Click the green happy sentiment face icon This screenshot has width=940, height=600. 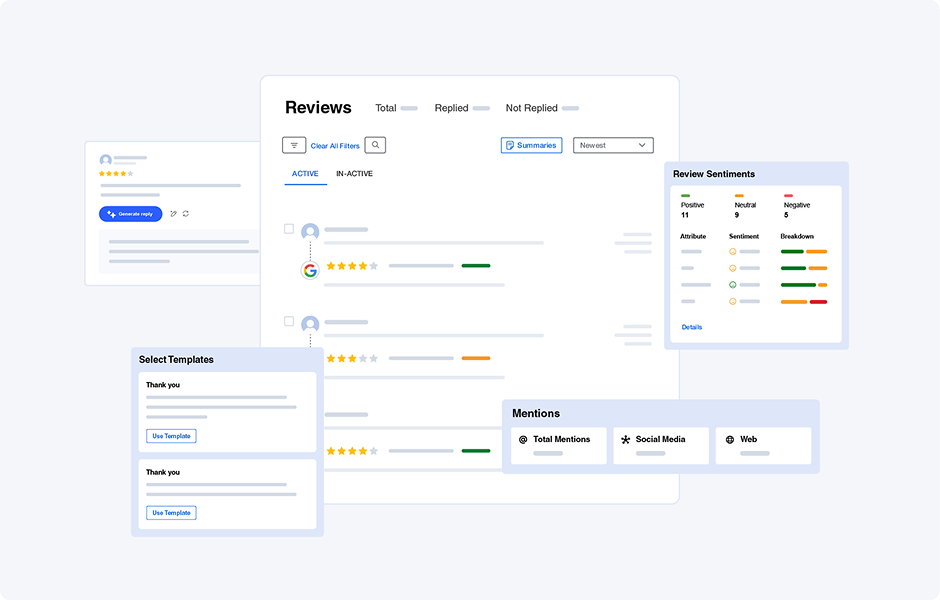pyautogui.click(x=732, y=285)
